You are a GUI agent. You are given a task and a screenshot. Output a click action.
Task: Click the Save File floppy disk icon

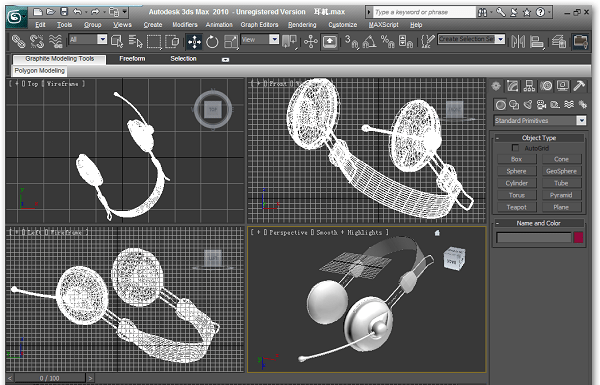point(64,12)
